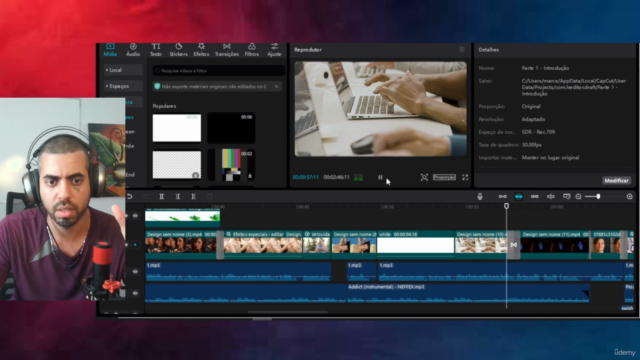Select the middle short 1.mp3 audio clip
640x360 pixels.
tap(361, 272)
